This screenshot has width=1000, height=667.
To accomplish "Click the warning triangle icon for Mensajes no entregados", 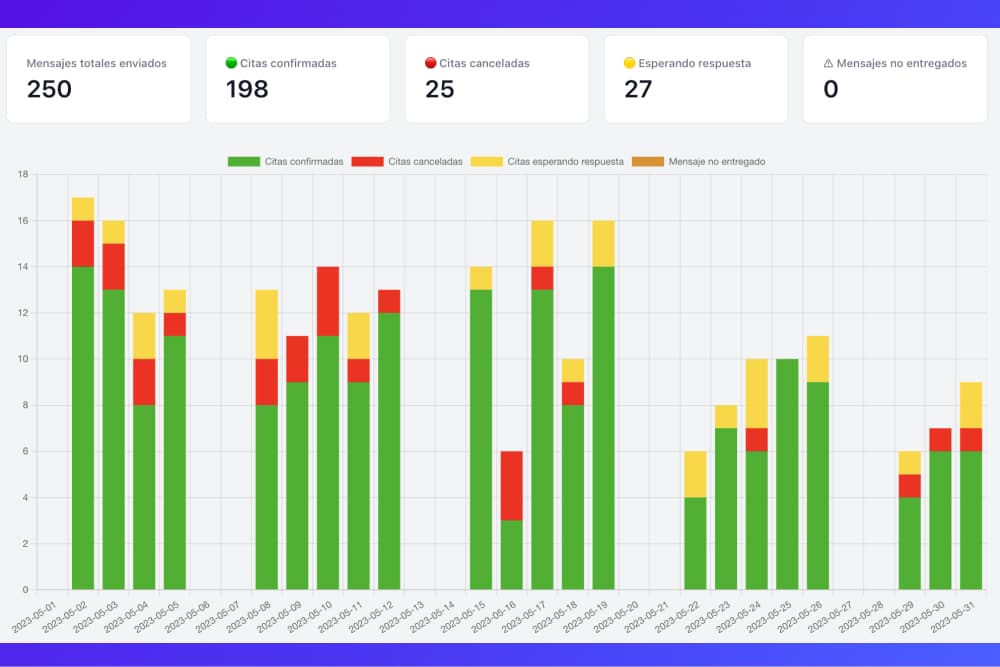I will tap(828, 63).
